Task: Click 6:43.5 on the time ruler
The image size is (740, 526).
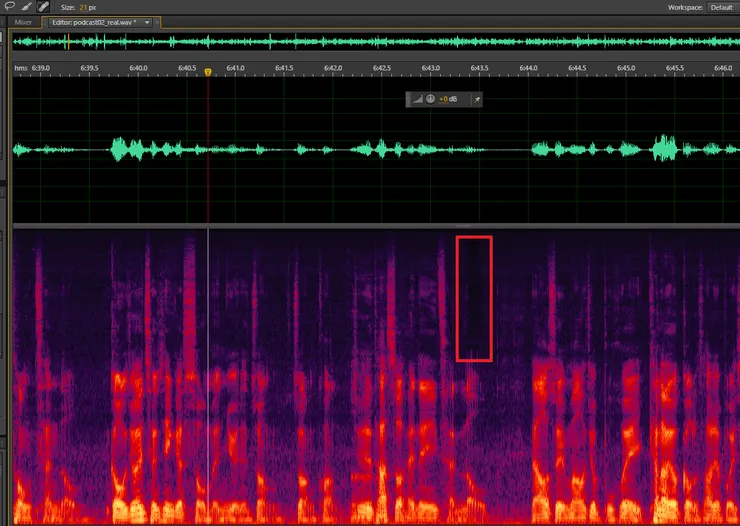Action: pos(479,68)
